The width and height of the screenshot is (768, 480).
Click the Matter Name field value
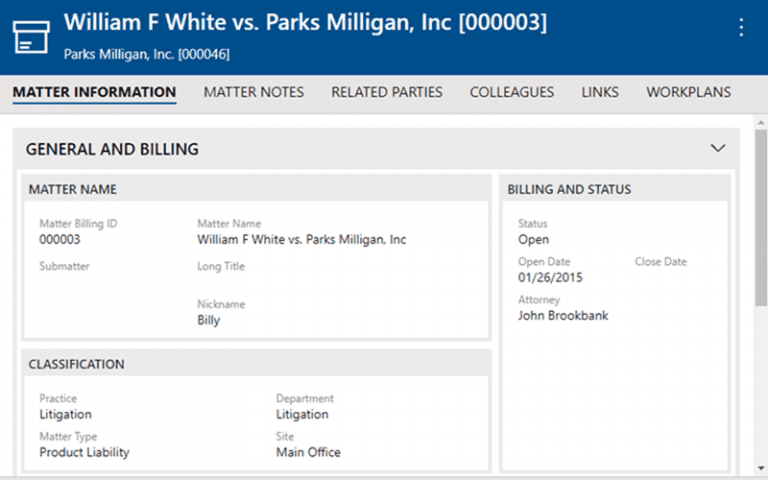(x=302, y=240)
